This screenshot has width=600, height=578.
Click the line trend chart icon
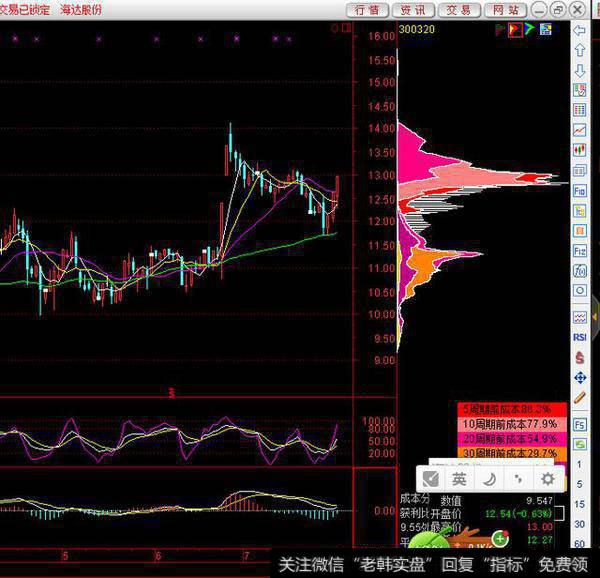click(579, 129)
